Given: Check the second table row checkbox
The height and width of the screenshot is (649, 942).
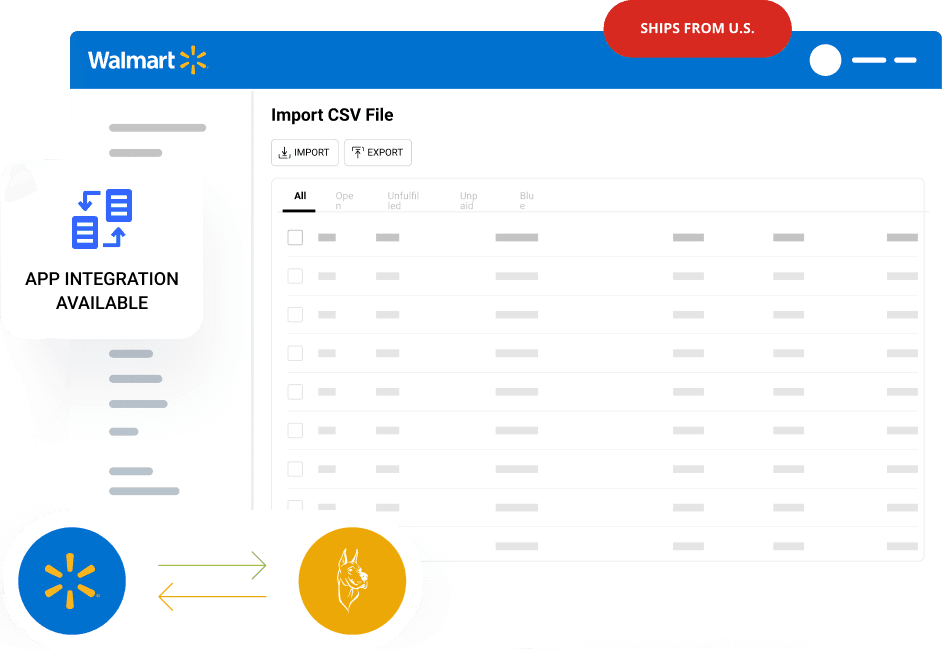Looking at the screenshot, I should click(295, 314).
